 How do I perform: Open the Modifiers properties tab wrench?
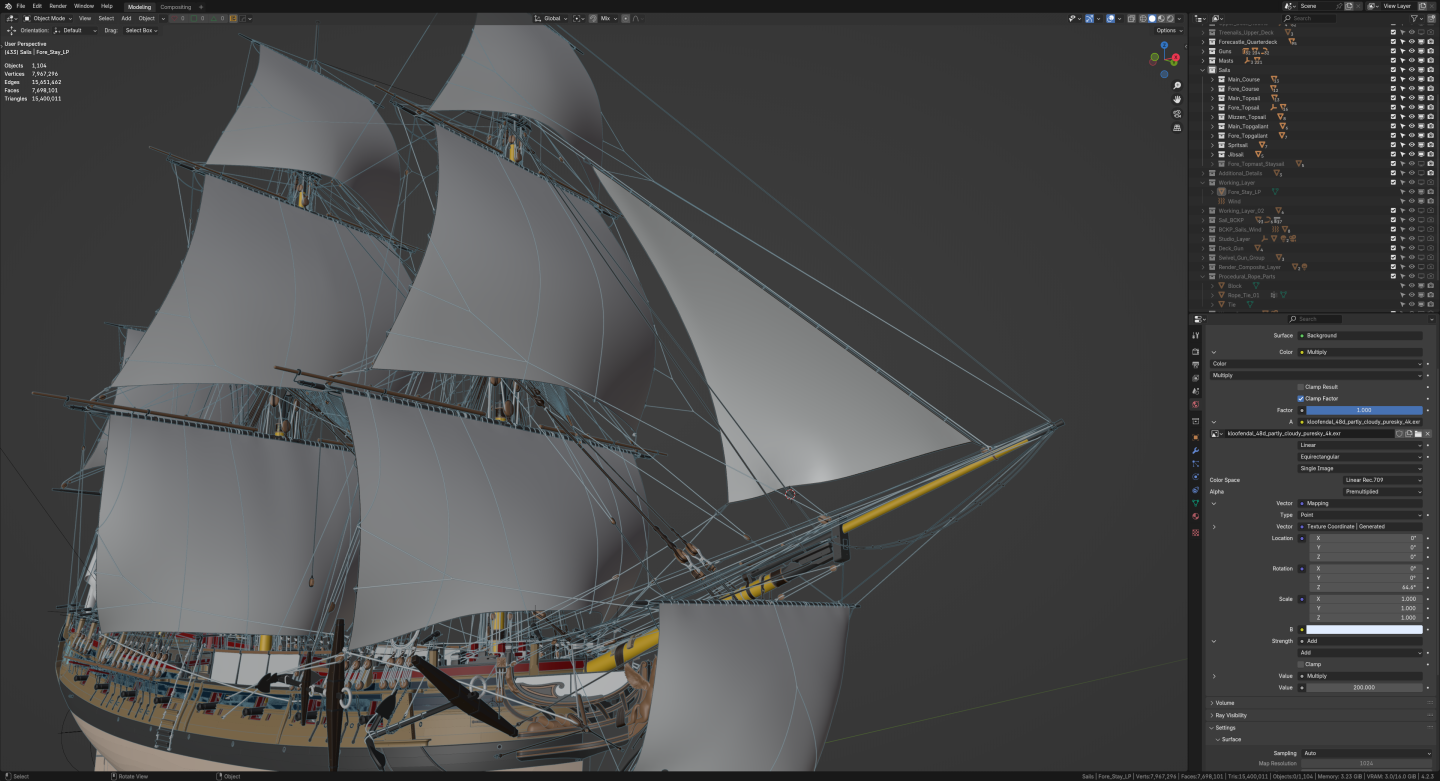1195,451
